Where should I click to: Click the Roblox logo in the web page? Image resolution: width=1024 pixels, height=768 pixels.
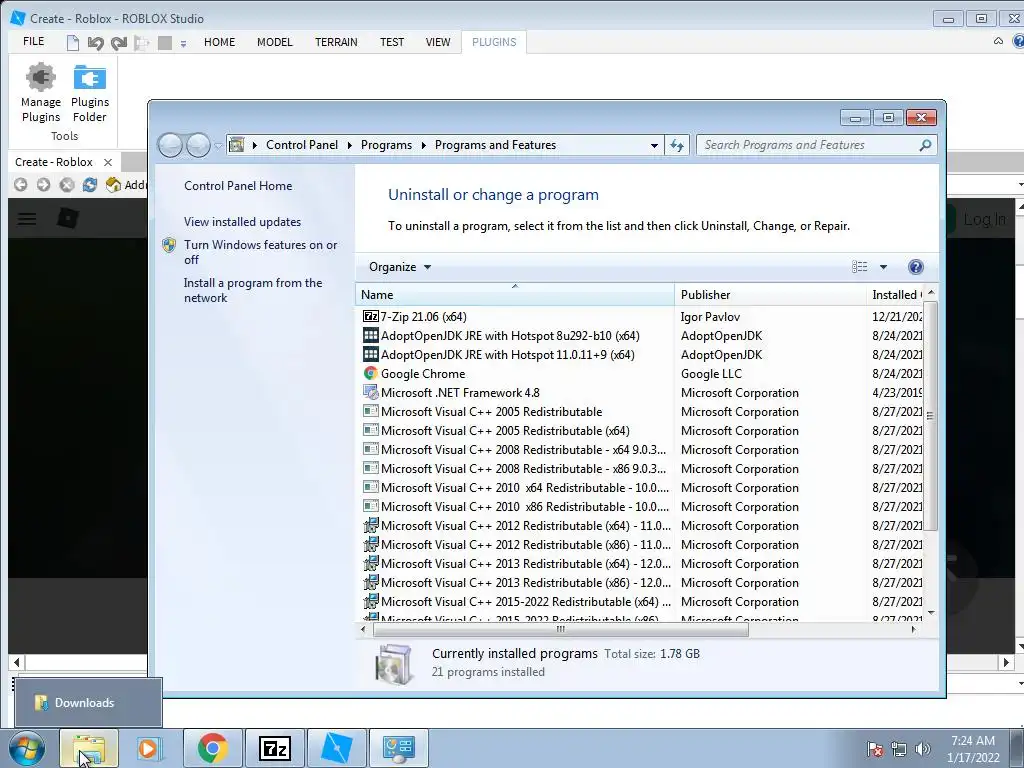point(68,217)
